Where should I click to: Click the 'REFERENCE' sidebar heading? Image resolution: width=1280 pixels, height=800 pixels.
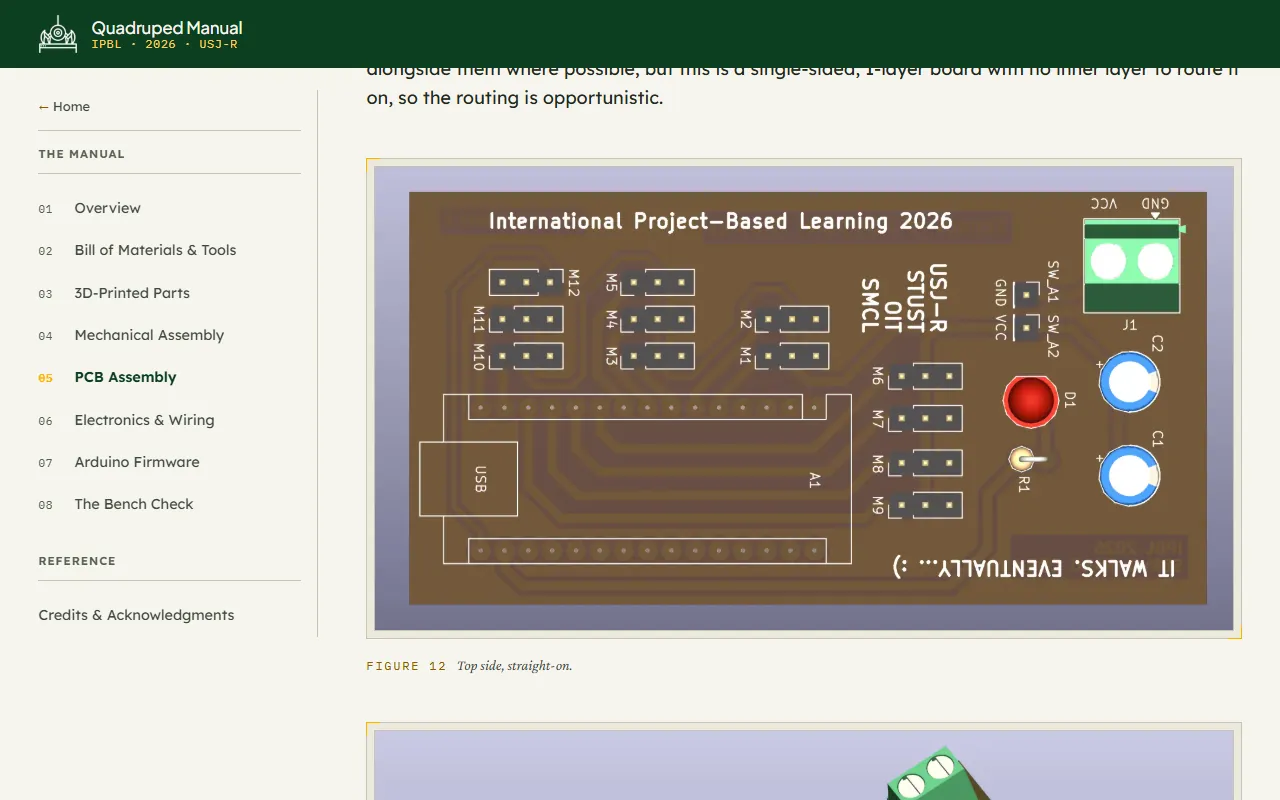[77, 561]
